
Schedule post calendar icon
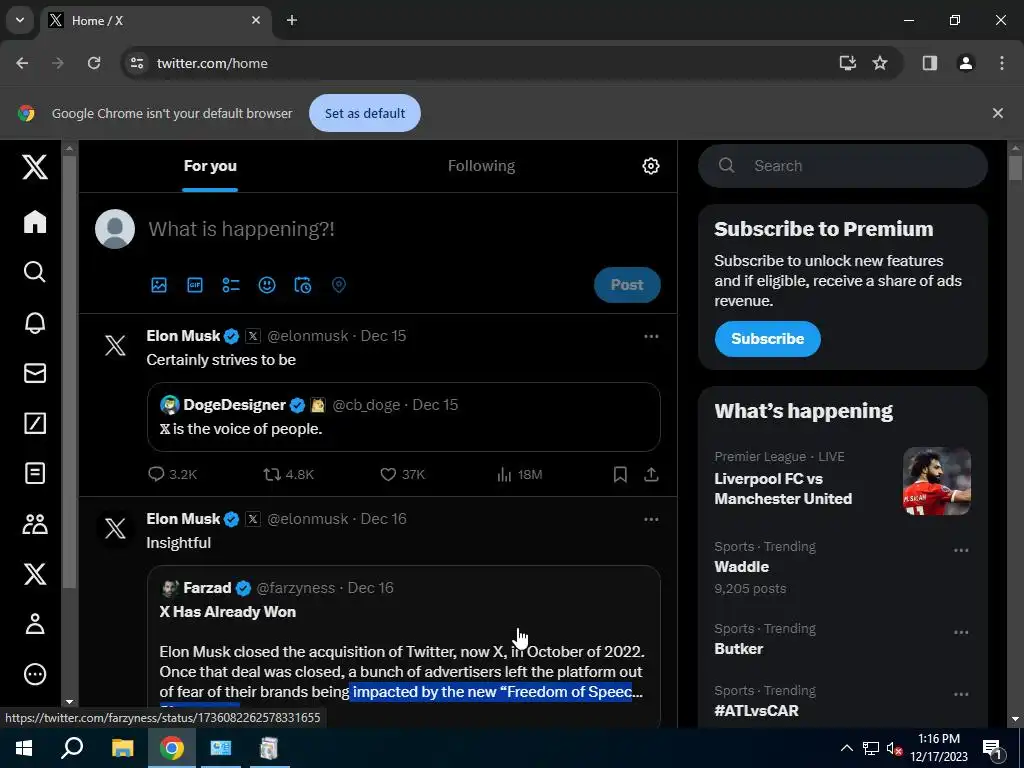coord(303,285)
